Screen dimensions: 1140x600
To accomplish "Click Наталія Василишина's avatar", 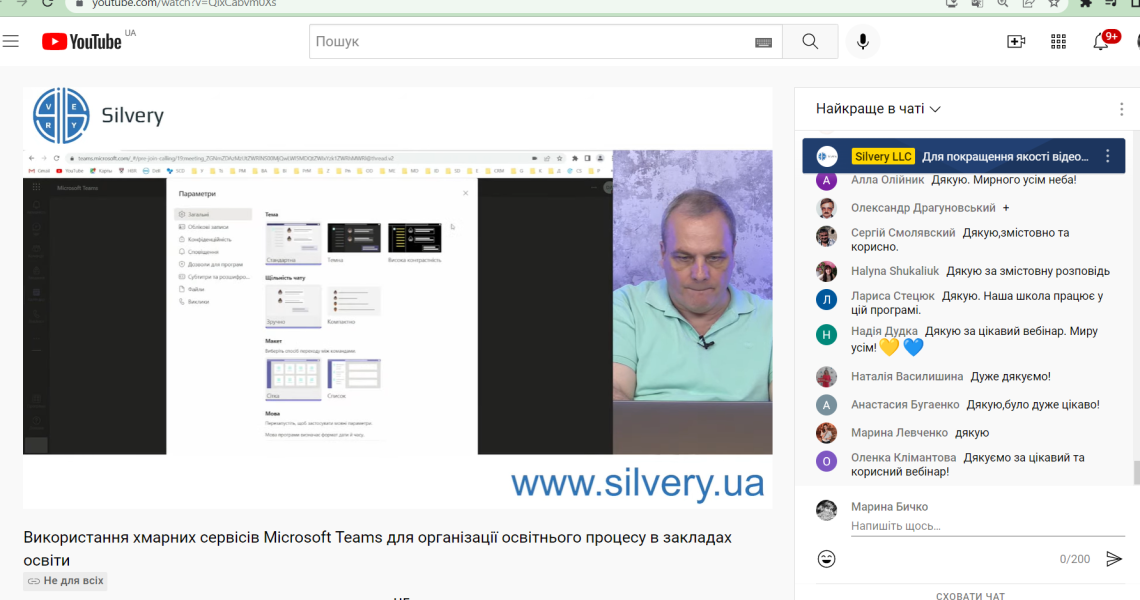I will pos(827,377).
